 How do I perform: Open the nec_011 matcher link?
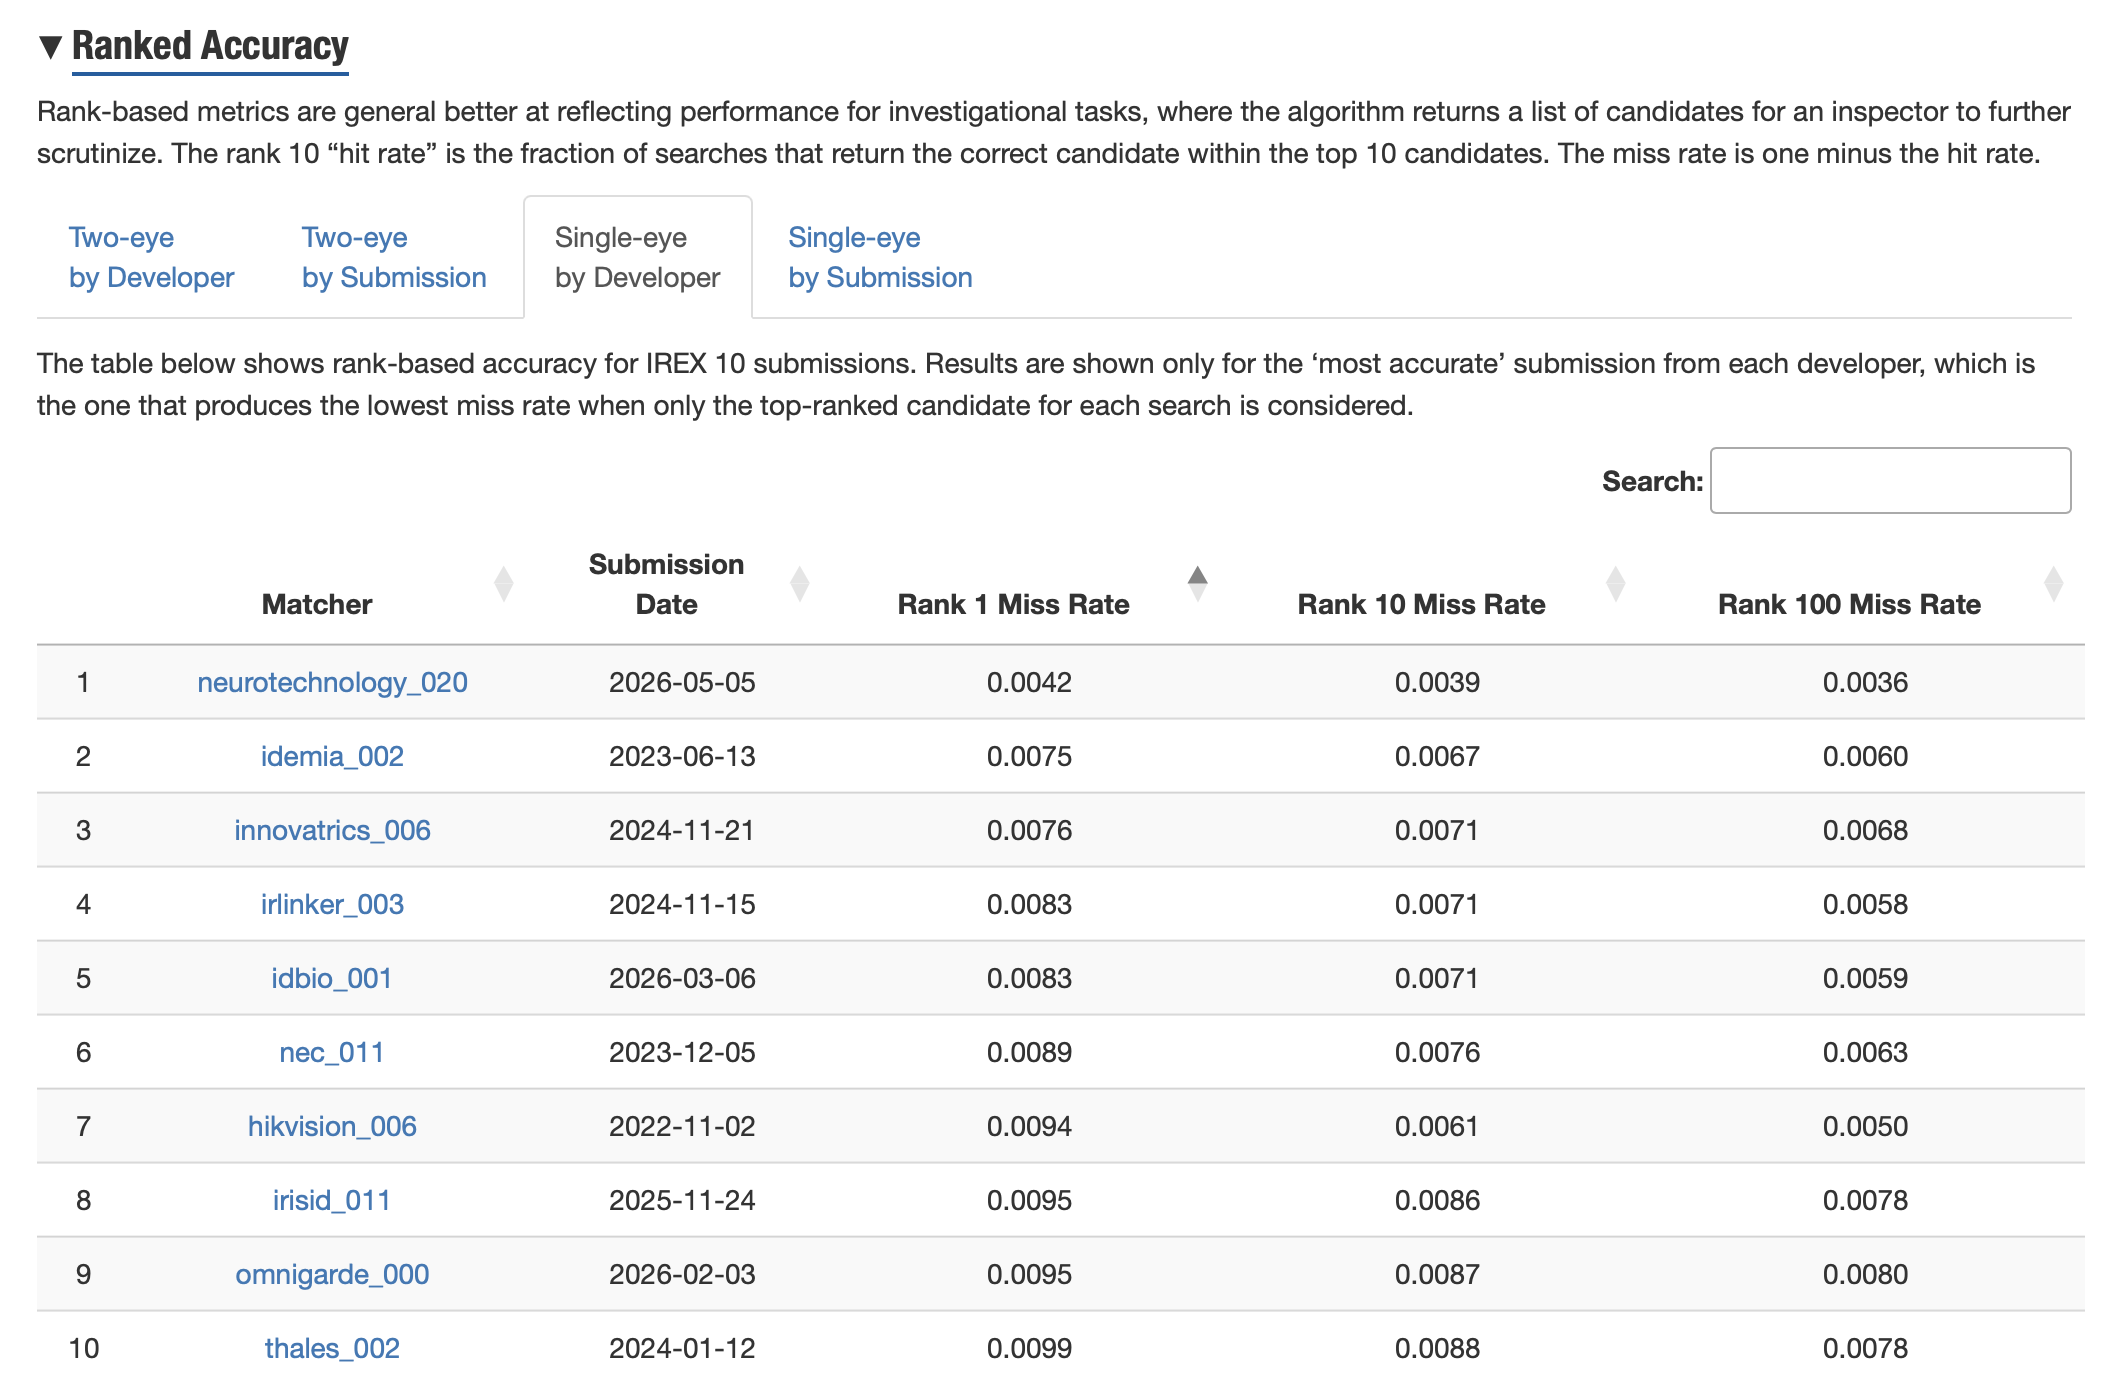pyautogui.click(x=332, y=1052)
